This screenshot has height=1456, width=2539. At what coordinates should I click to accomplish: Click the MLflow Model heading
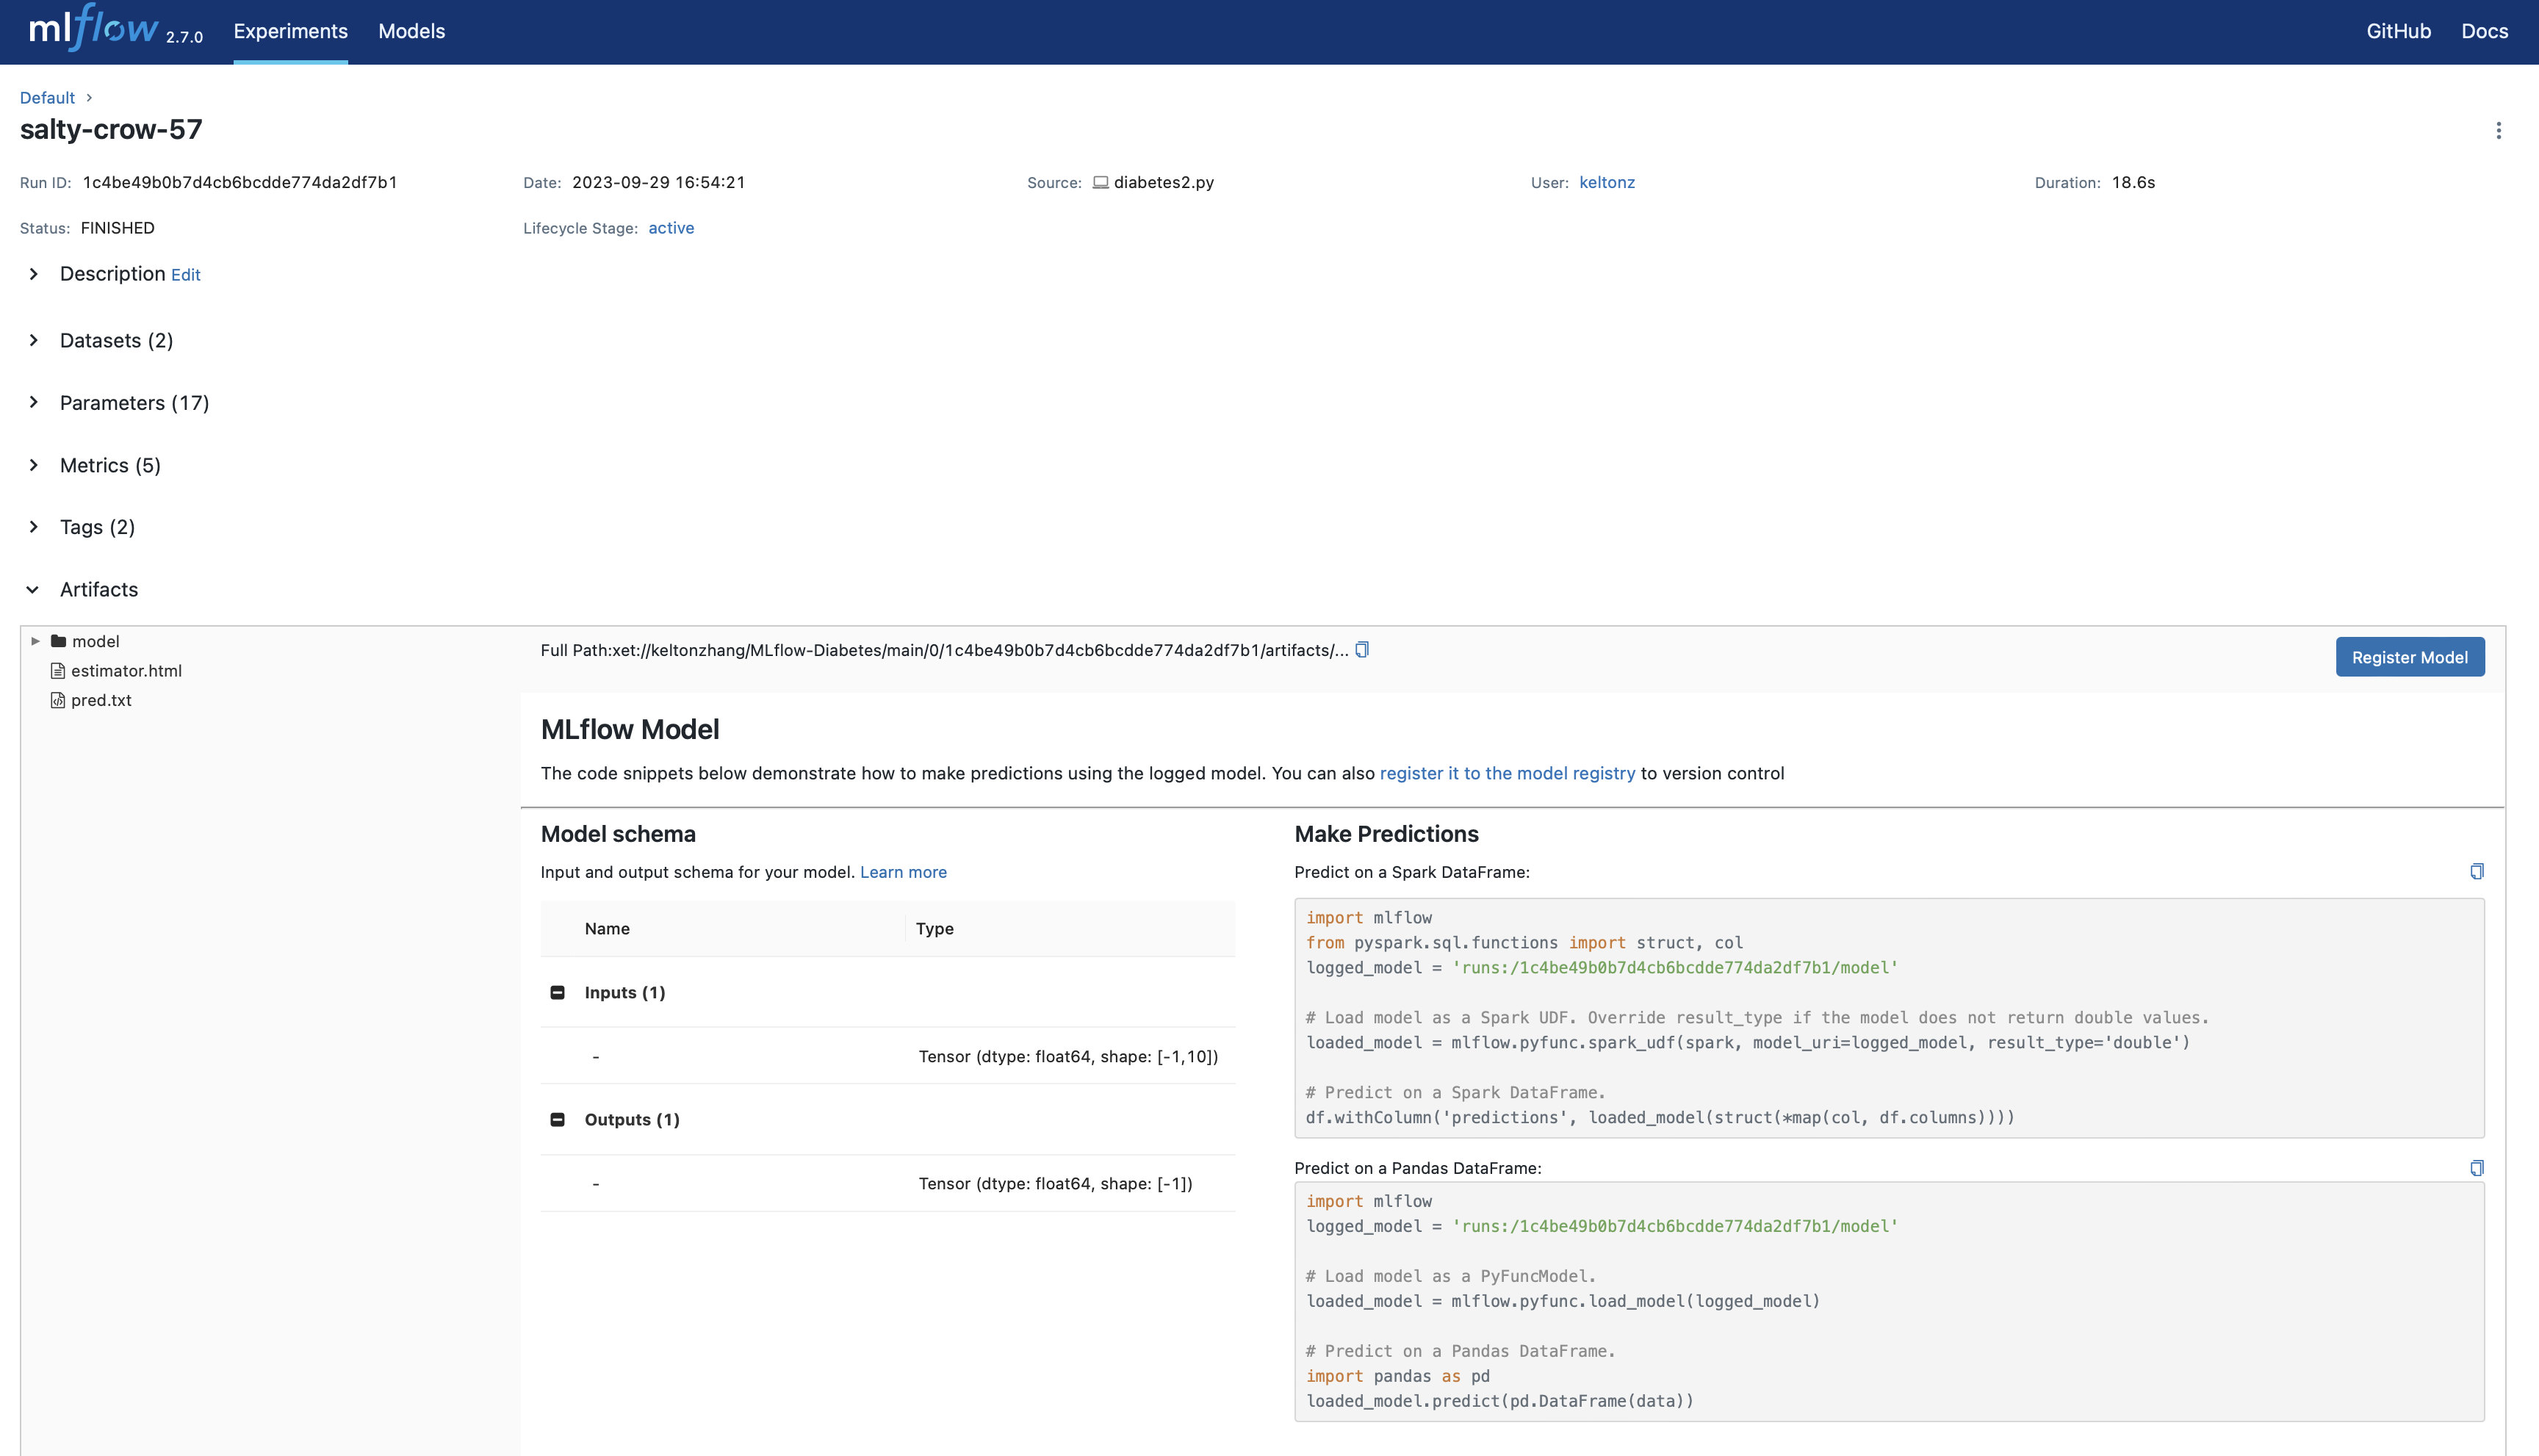coord(630,729)
